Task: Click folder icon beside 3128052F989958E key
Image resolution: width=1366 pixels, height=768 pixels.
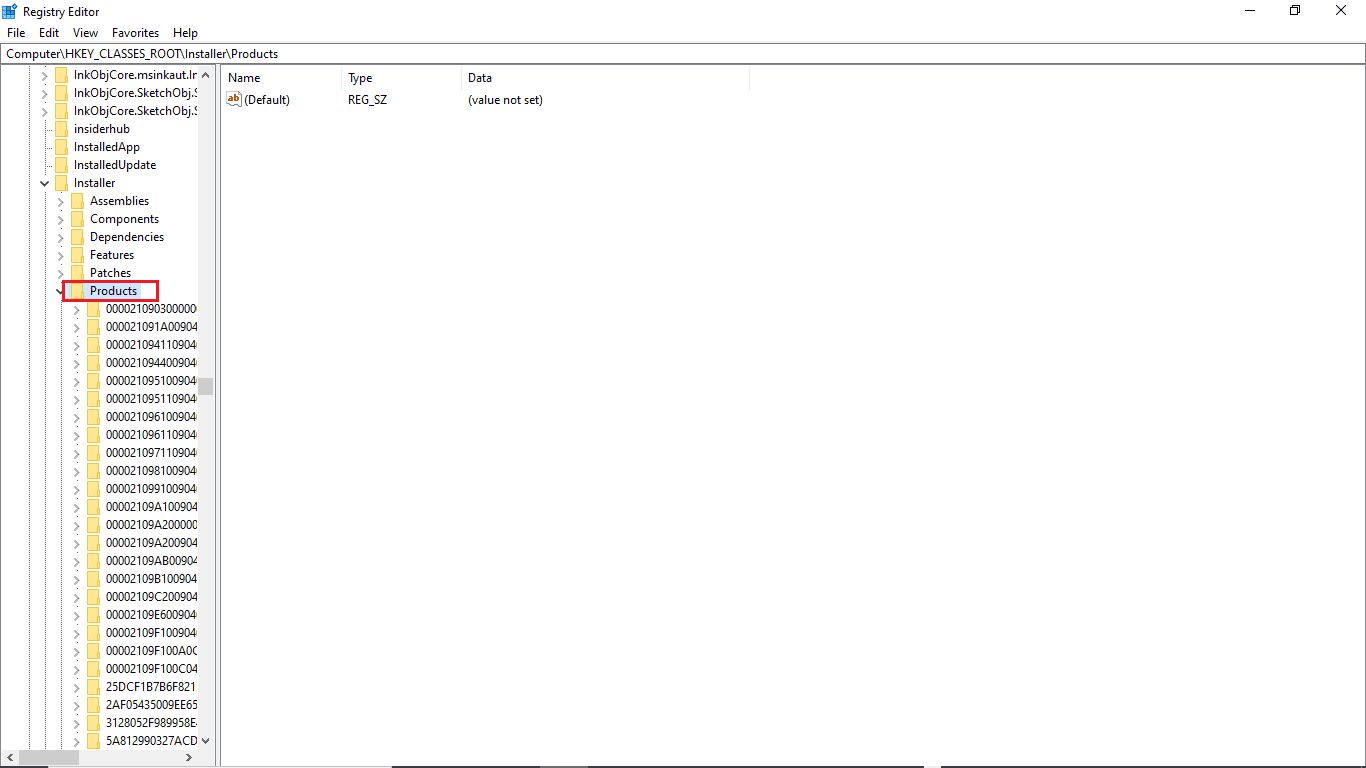Action: pos(94,723)
